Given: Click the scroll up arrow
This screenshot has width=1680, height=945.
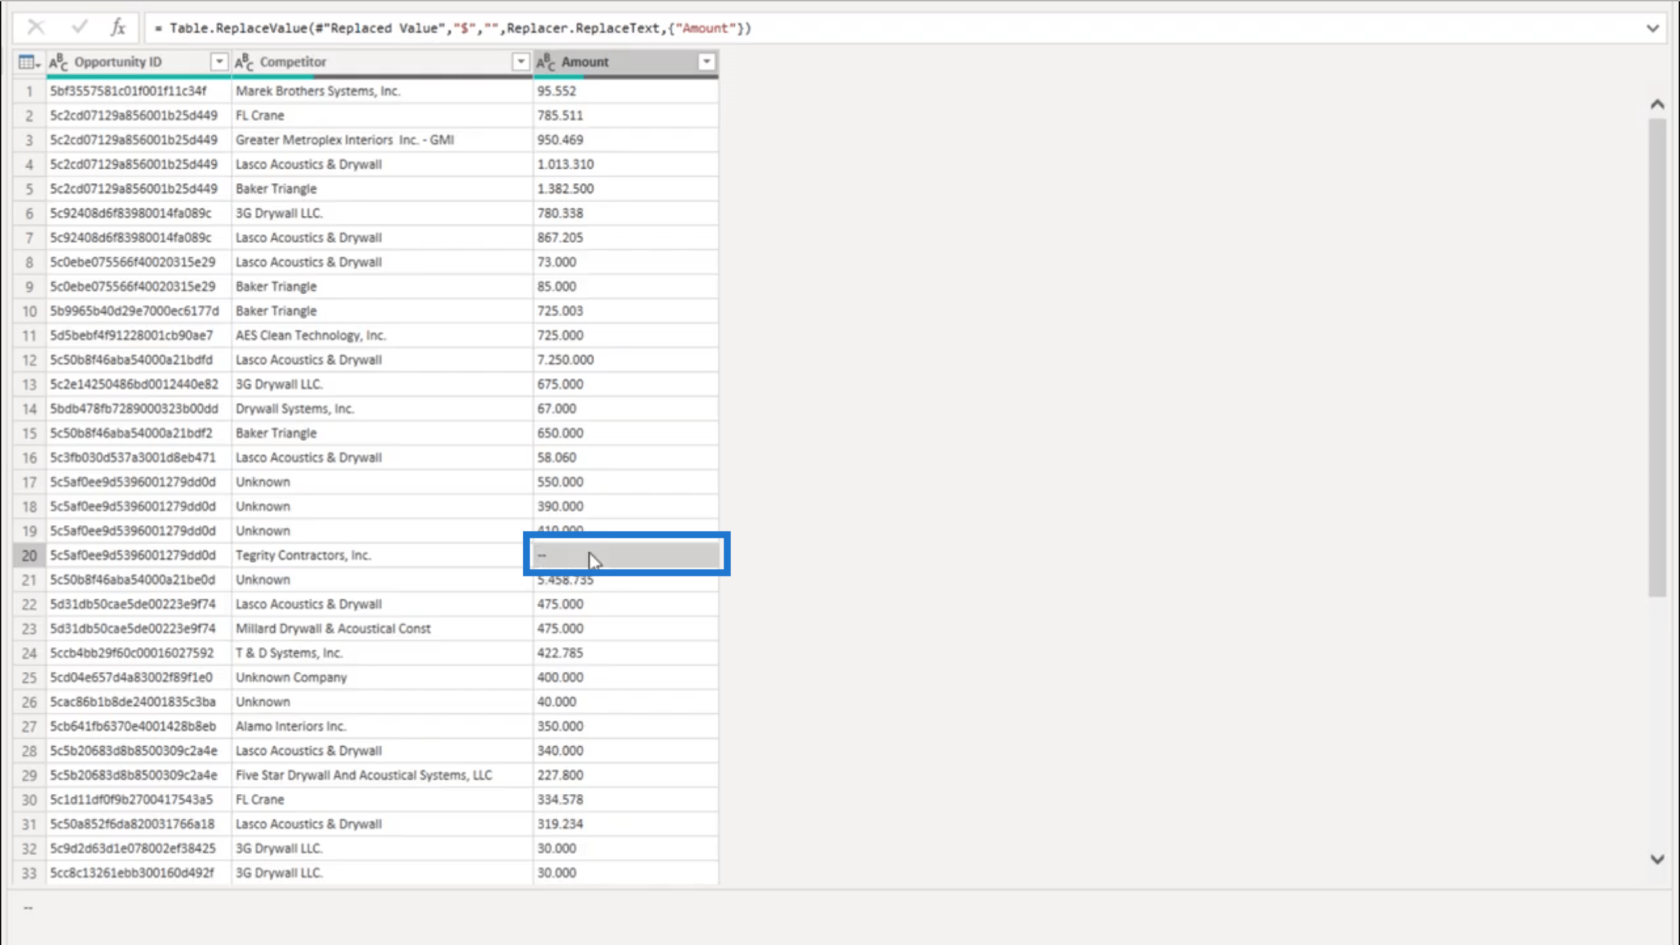Looking at the screenshot, I should click(1657, 104).
